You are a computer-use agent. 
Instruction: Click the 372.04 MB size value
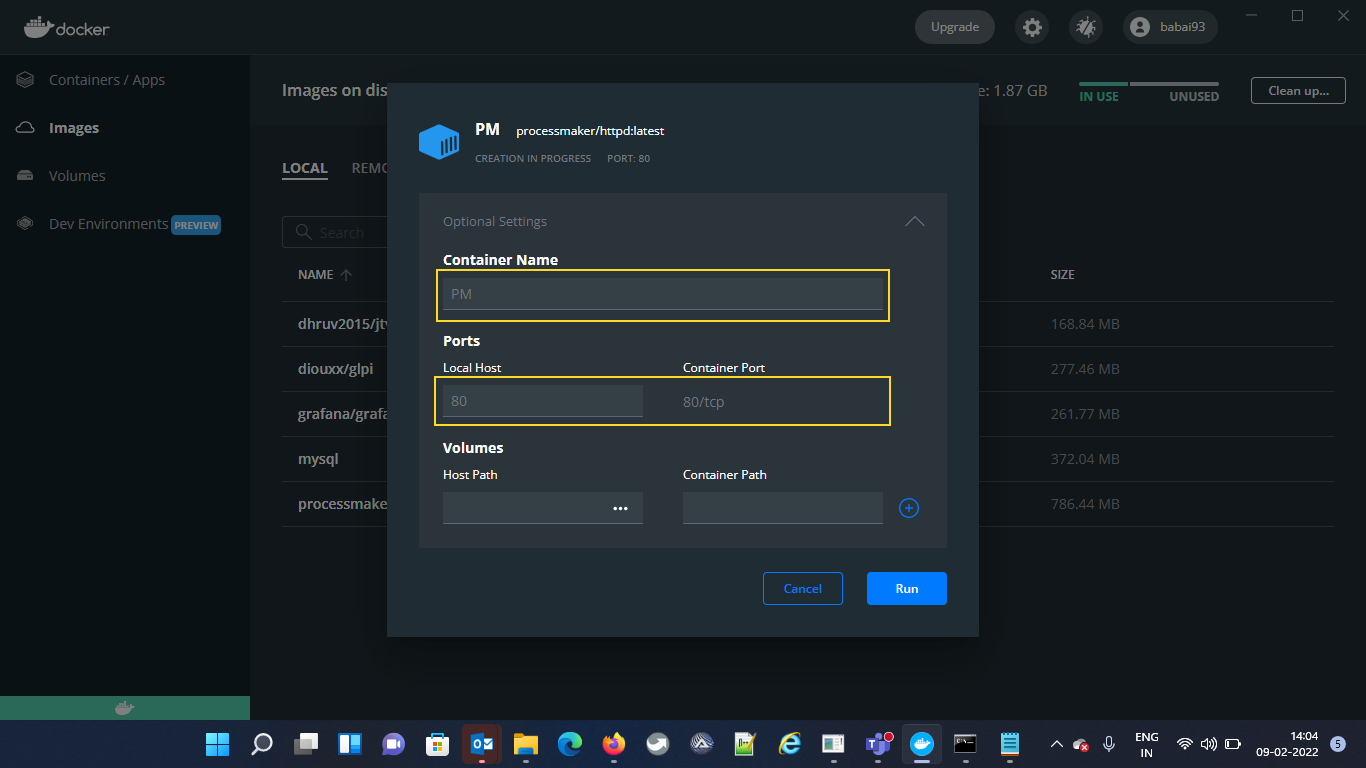coord(1085,459)
